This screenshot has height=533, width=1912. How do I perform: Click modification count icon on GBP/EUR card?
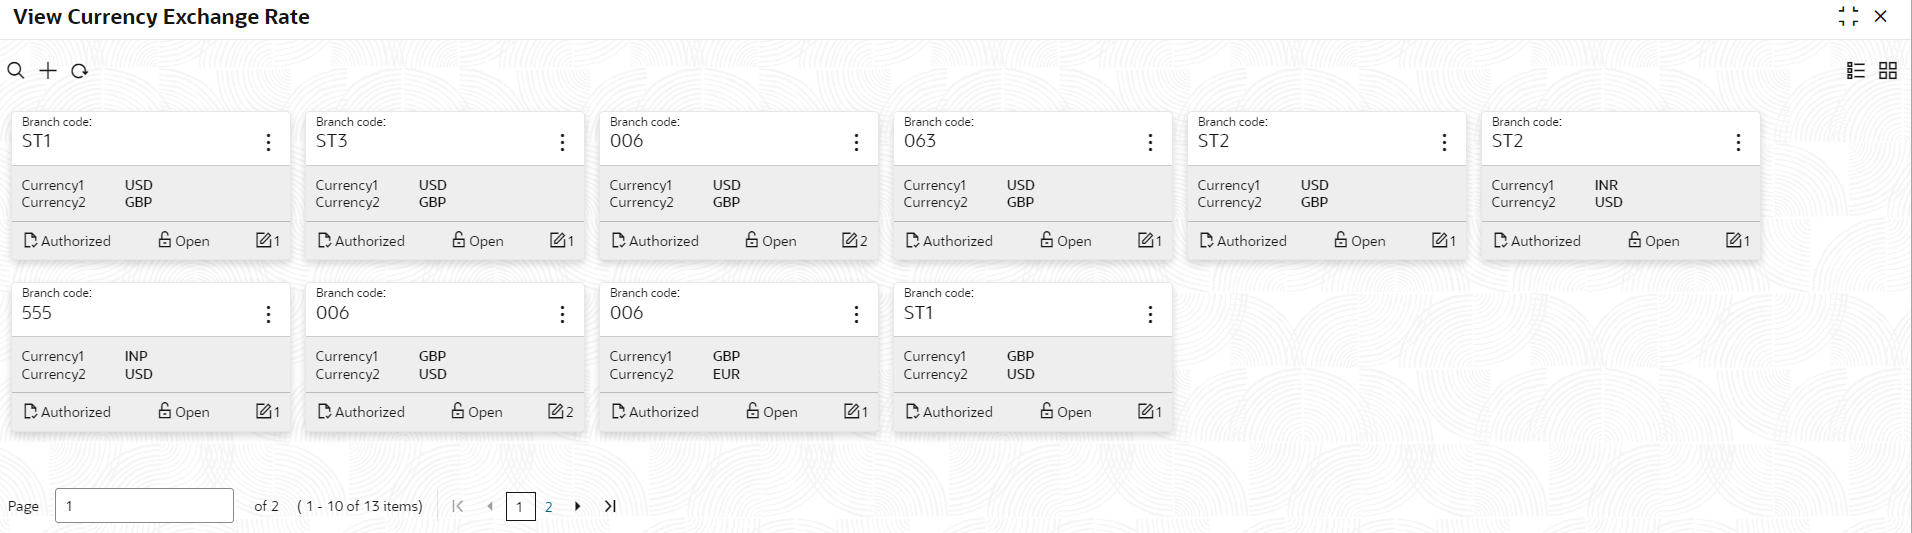(850, 412)
